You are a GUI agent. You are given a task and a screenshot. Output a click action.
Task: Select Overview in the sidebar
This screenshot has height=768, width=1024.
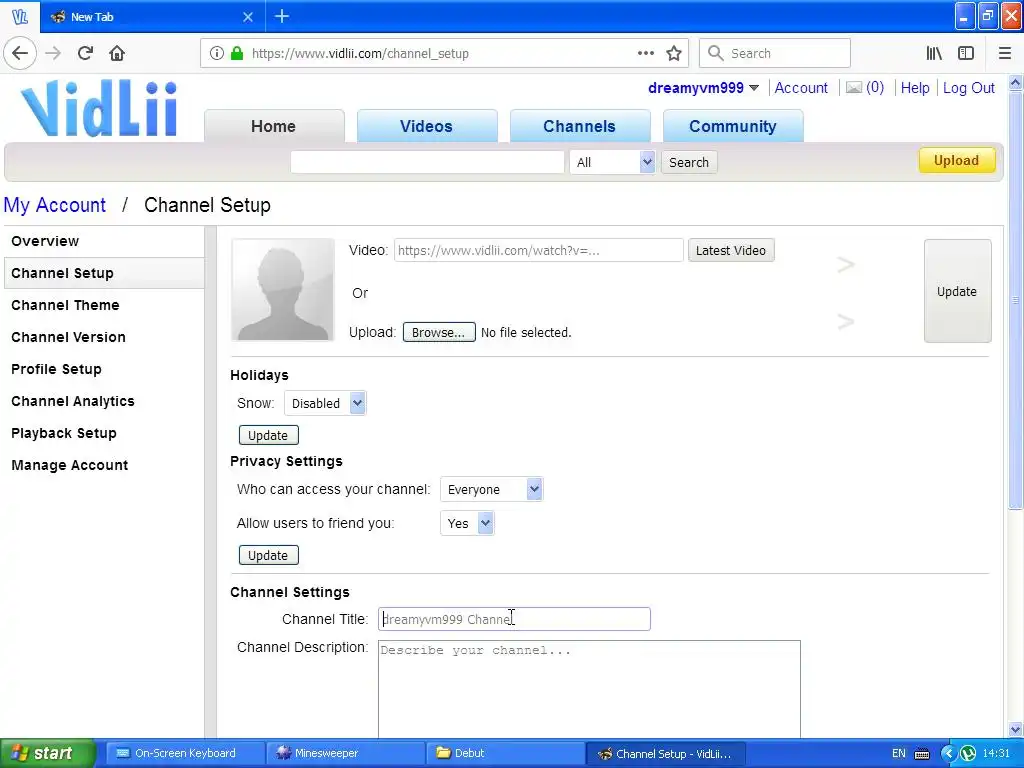[x=104, y=241]
